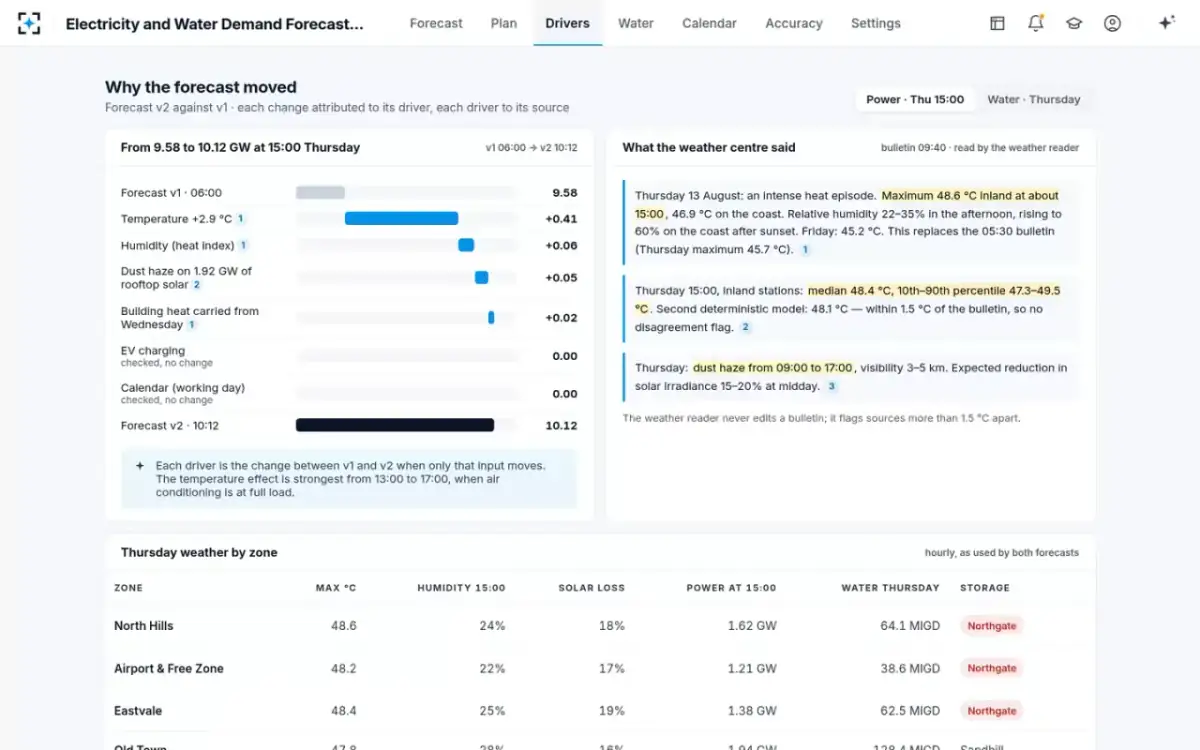Click North Hills humidity value 24%

point(492,626)
